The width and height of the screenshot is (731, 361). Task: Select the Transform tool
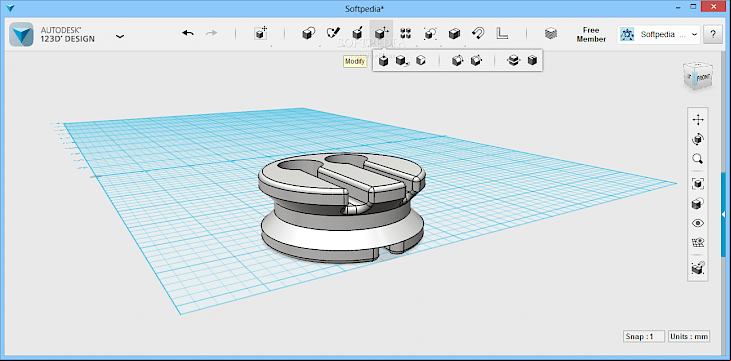click(x=261, y=33)
